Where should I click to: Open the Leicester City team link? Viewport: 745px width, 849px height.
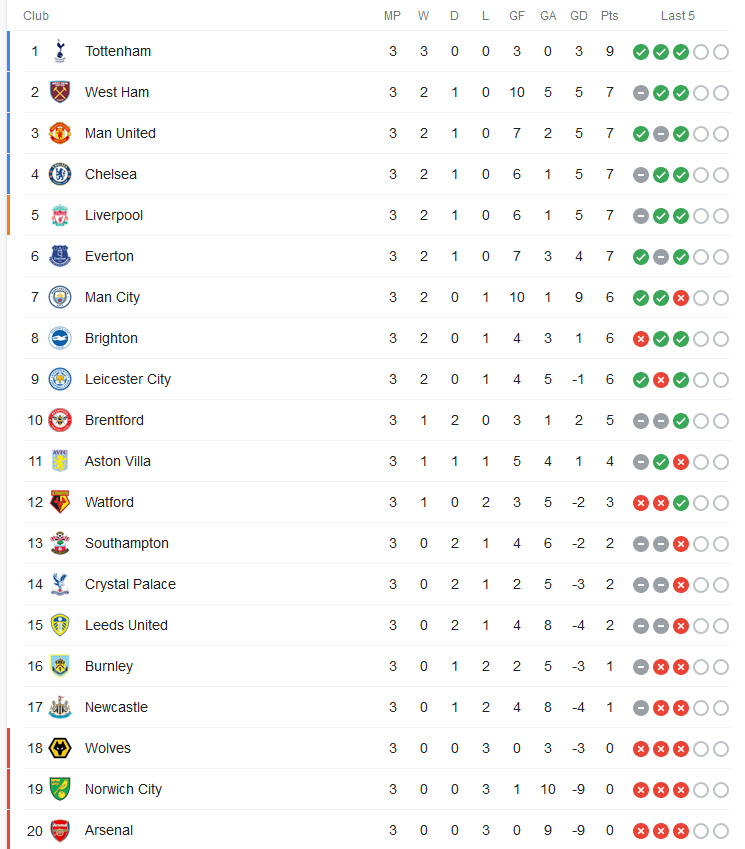[x=128, y=380]
